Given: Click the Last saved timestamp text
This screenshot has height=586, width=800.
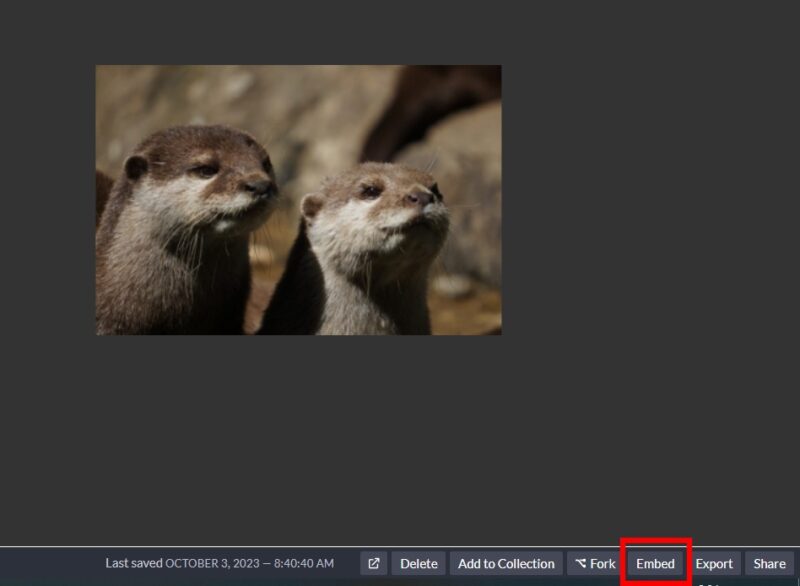Looking at the screenshot, I should pyautogui.click(x=219, y=563).
